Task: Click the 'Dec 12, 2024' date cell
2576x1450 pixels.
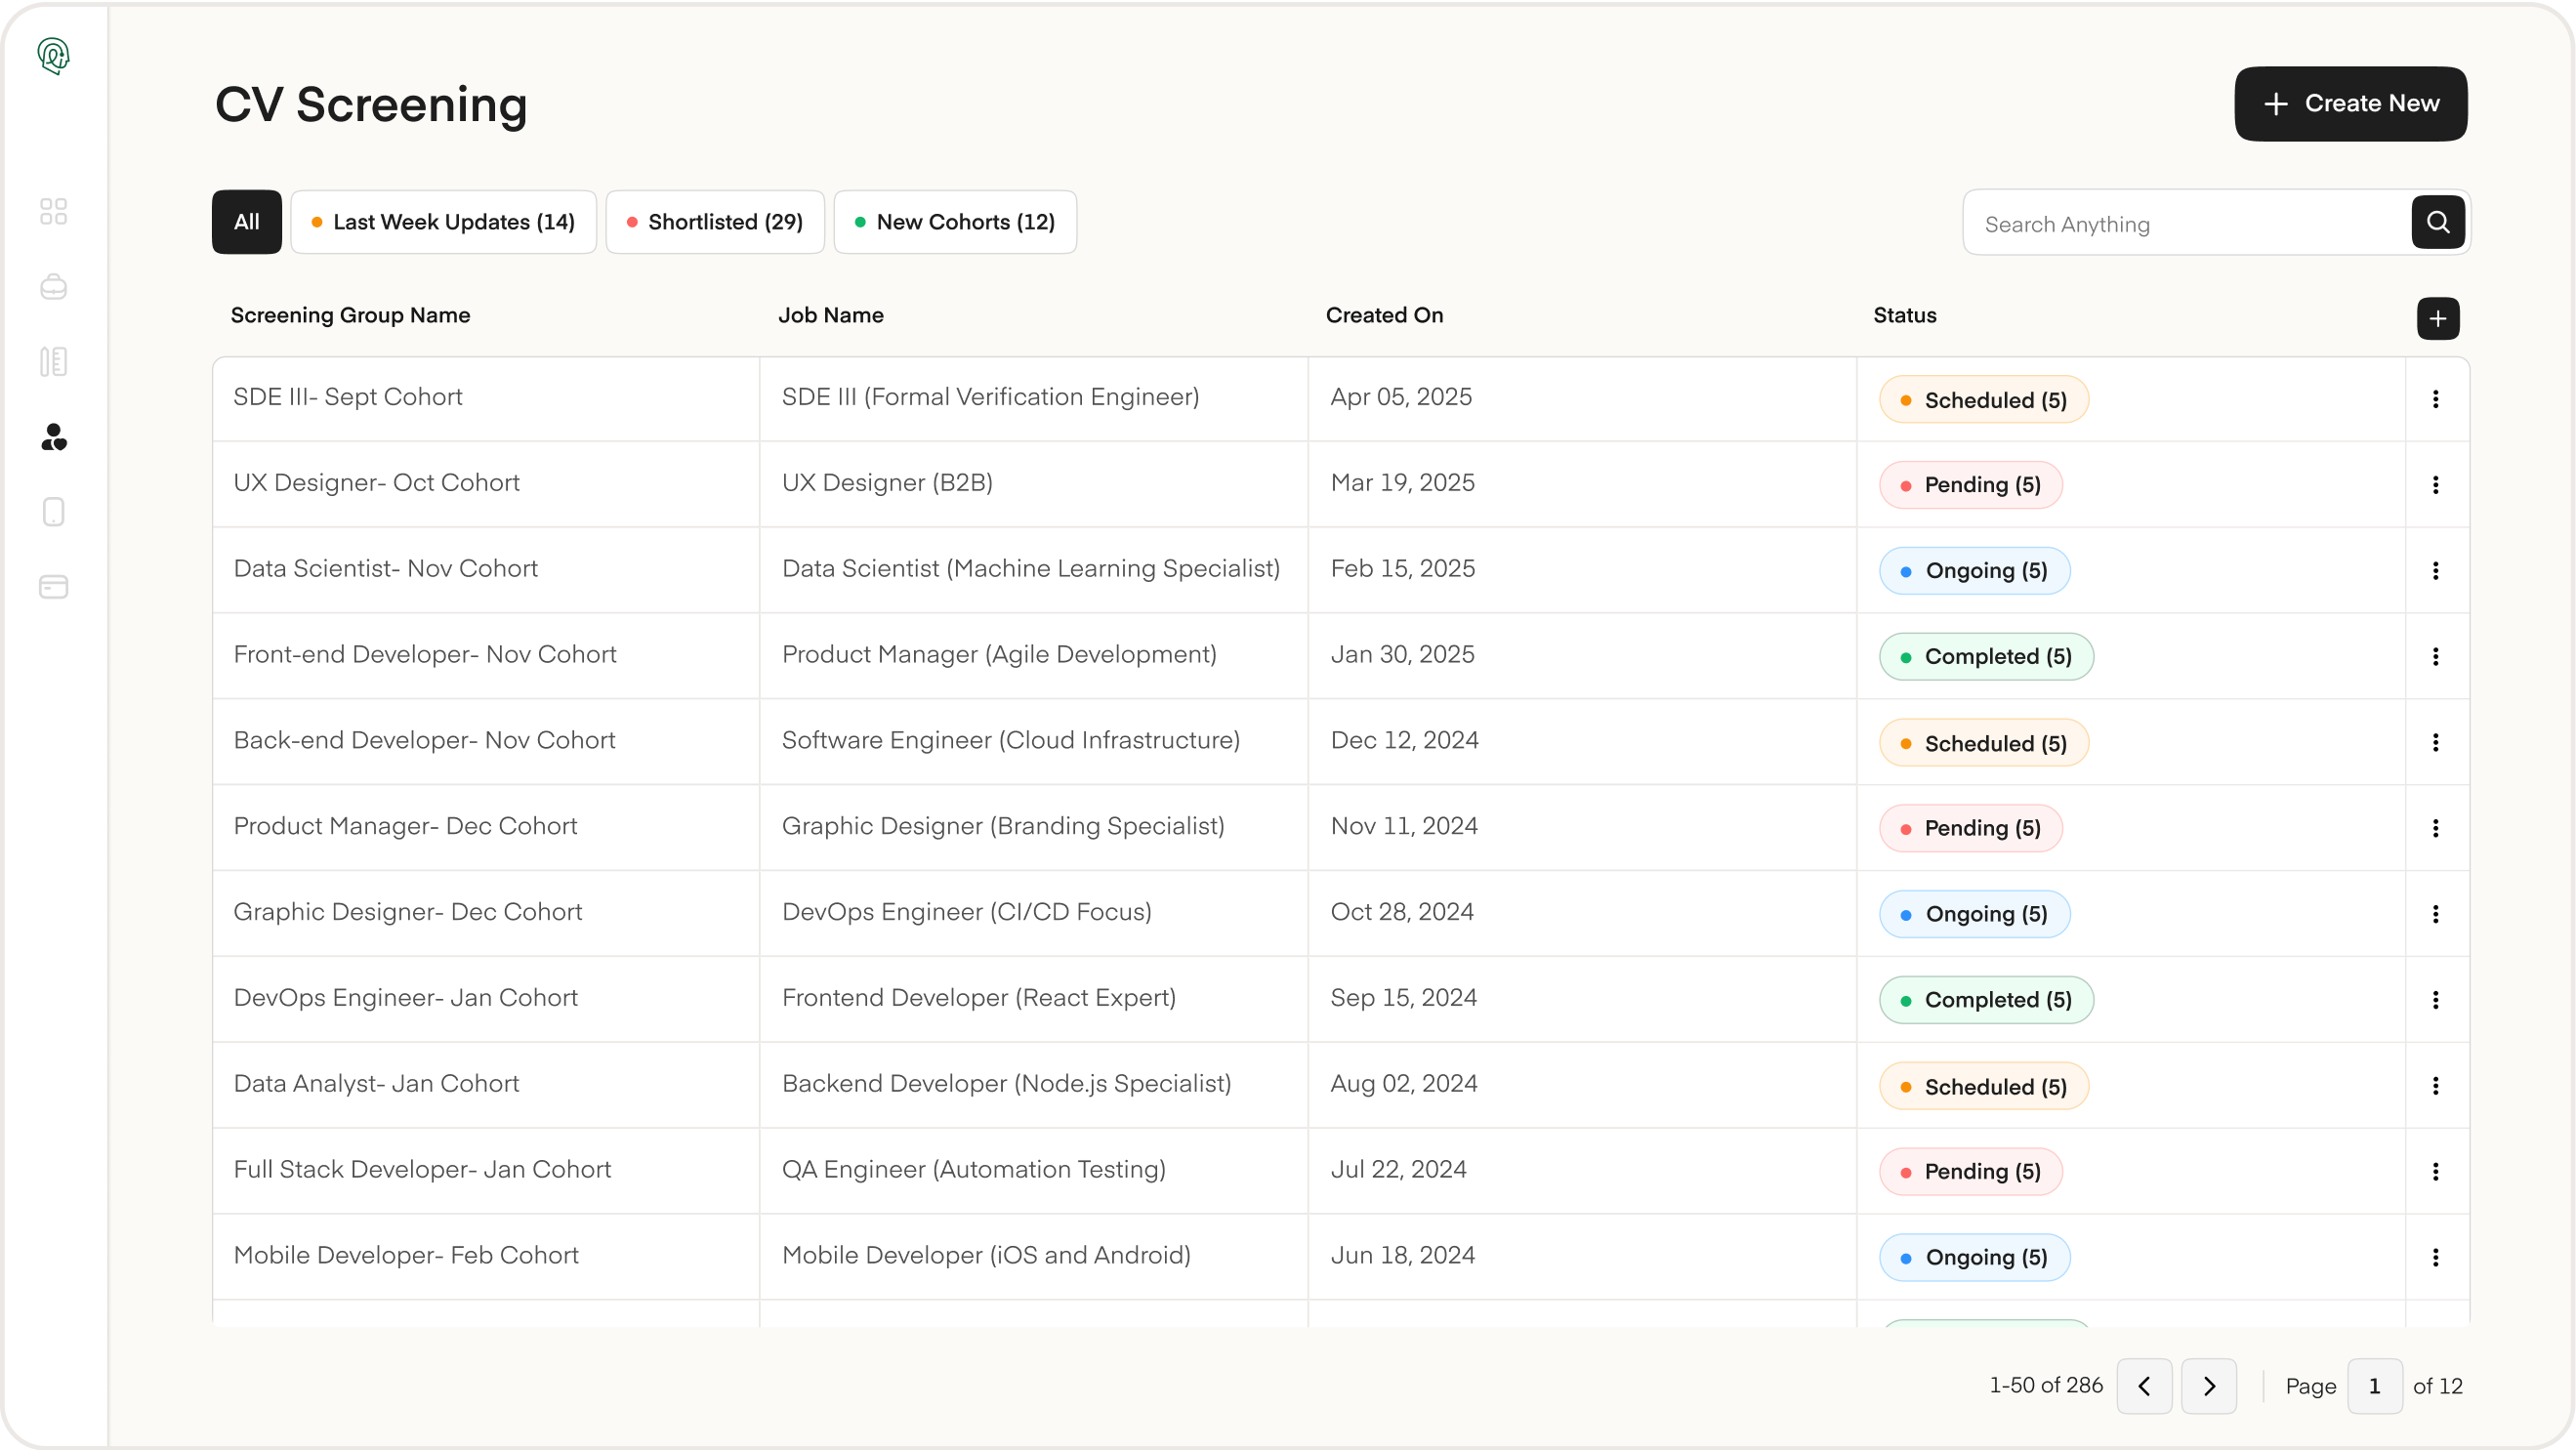Action: pos(1404,741)
